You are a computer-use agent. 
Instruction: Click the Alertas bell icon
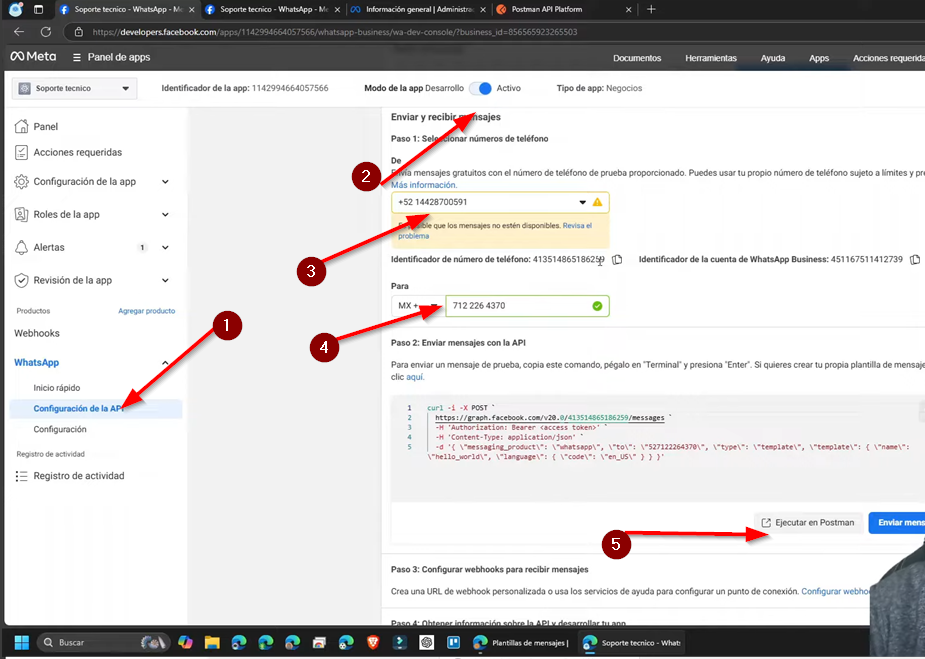coord(21,247)
